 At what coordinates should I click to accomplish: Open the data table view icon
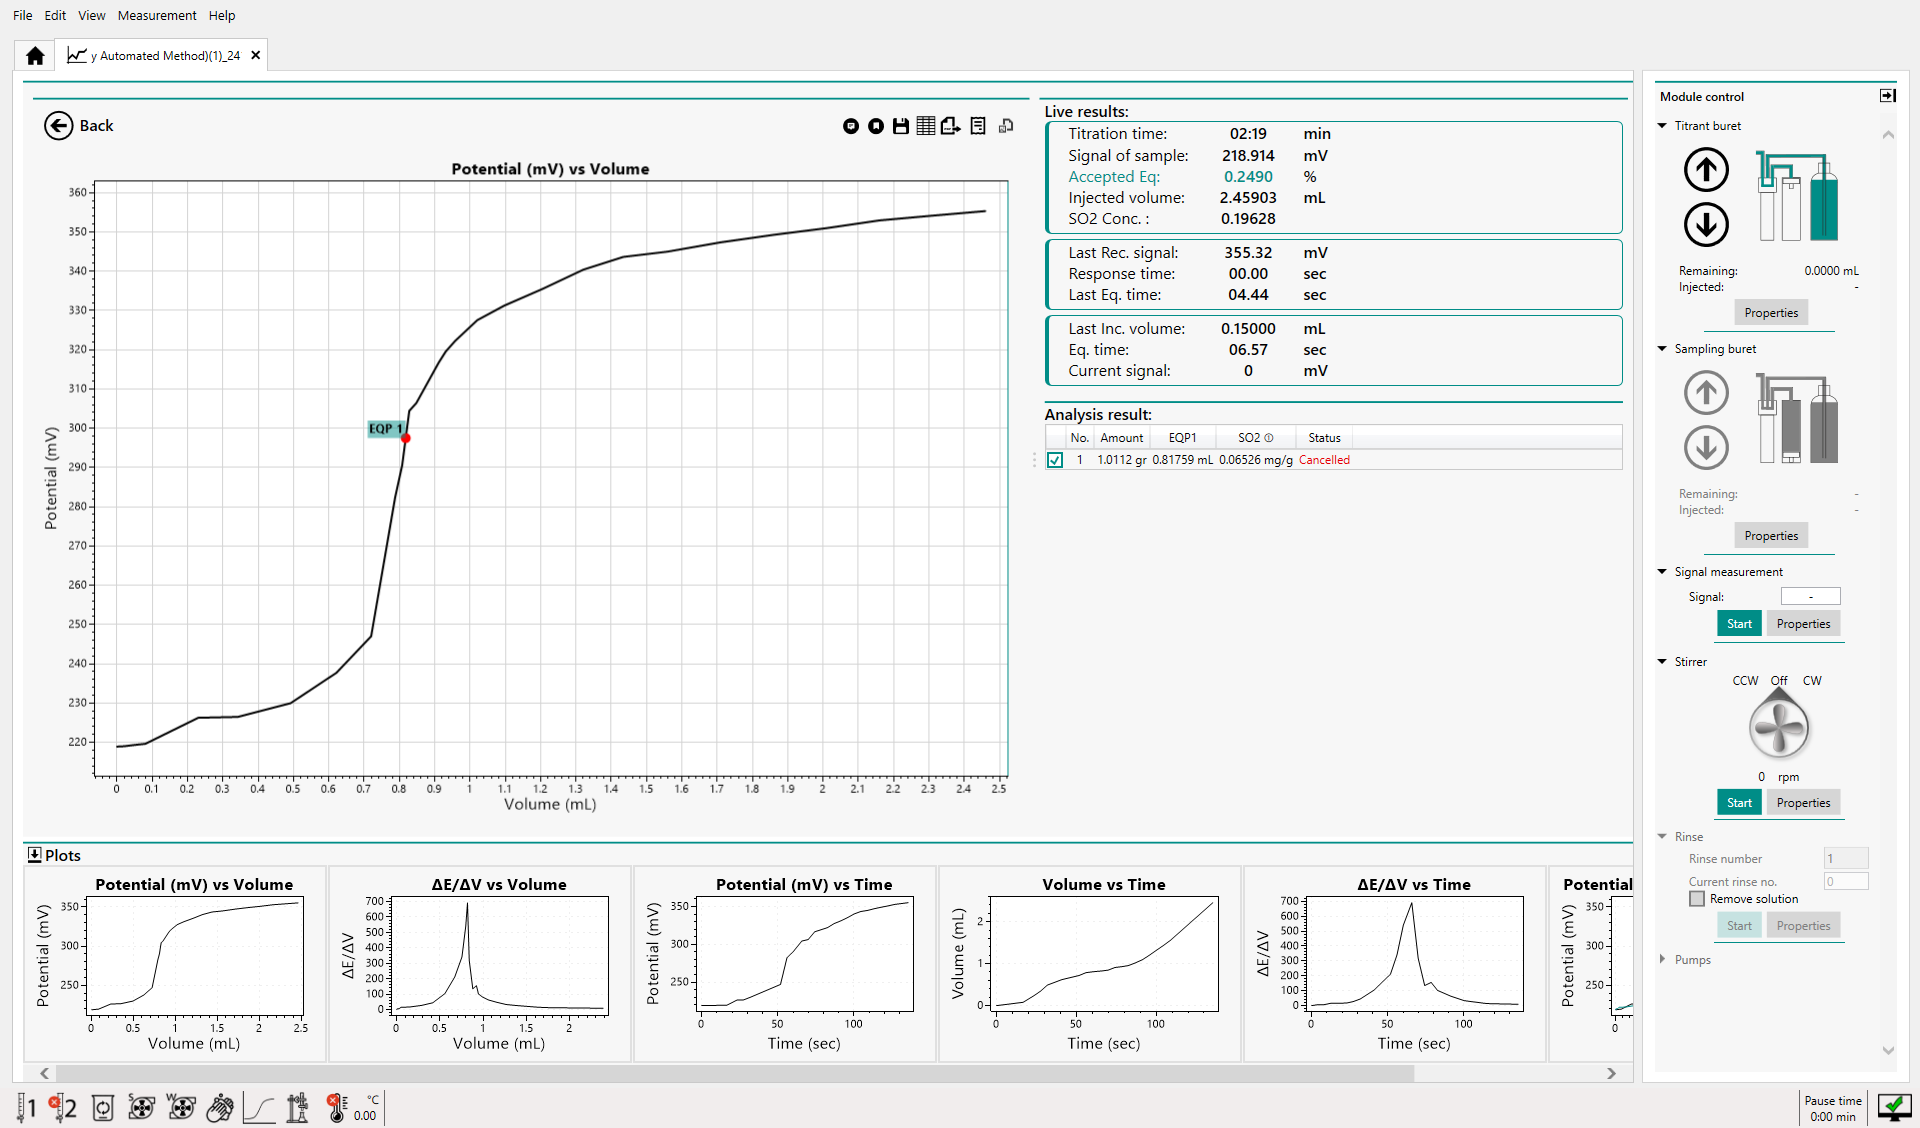click(x=926, y=126)
